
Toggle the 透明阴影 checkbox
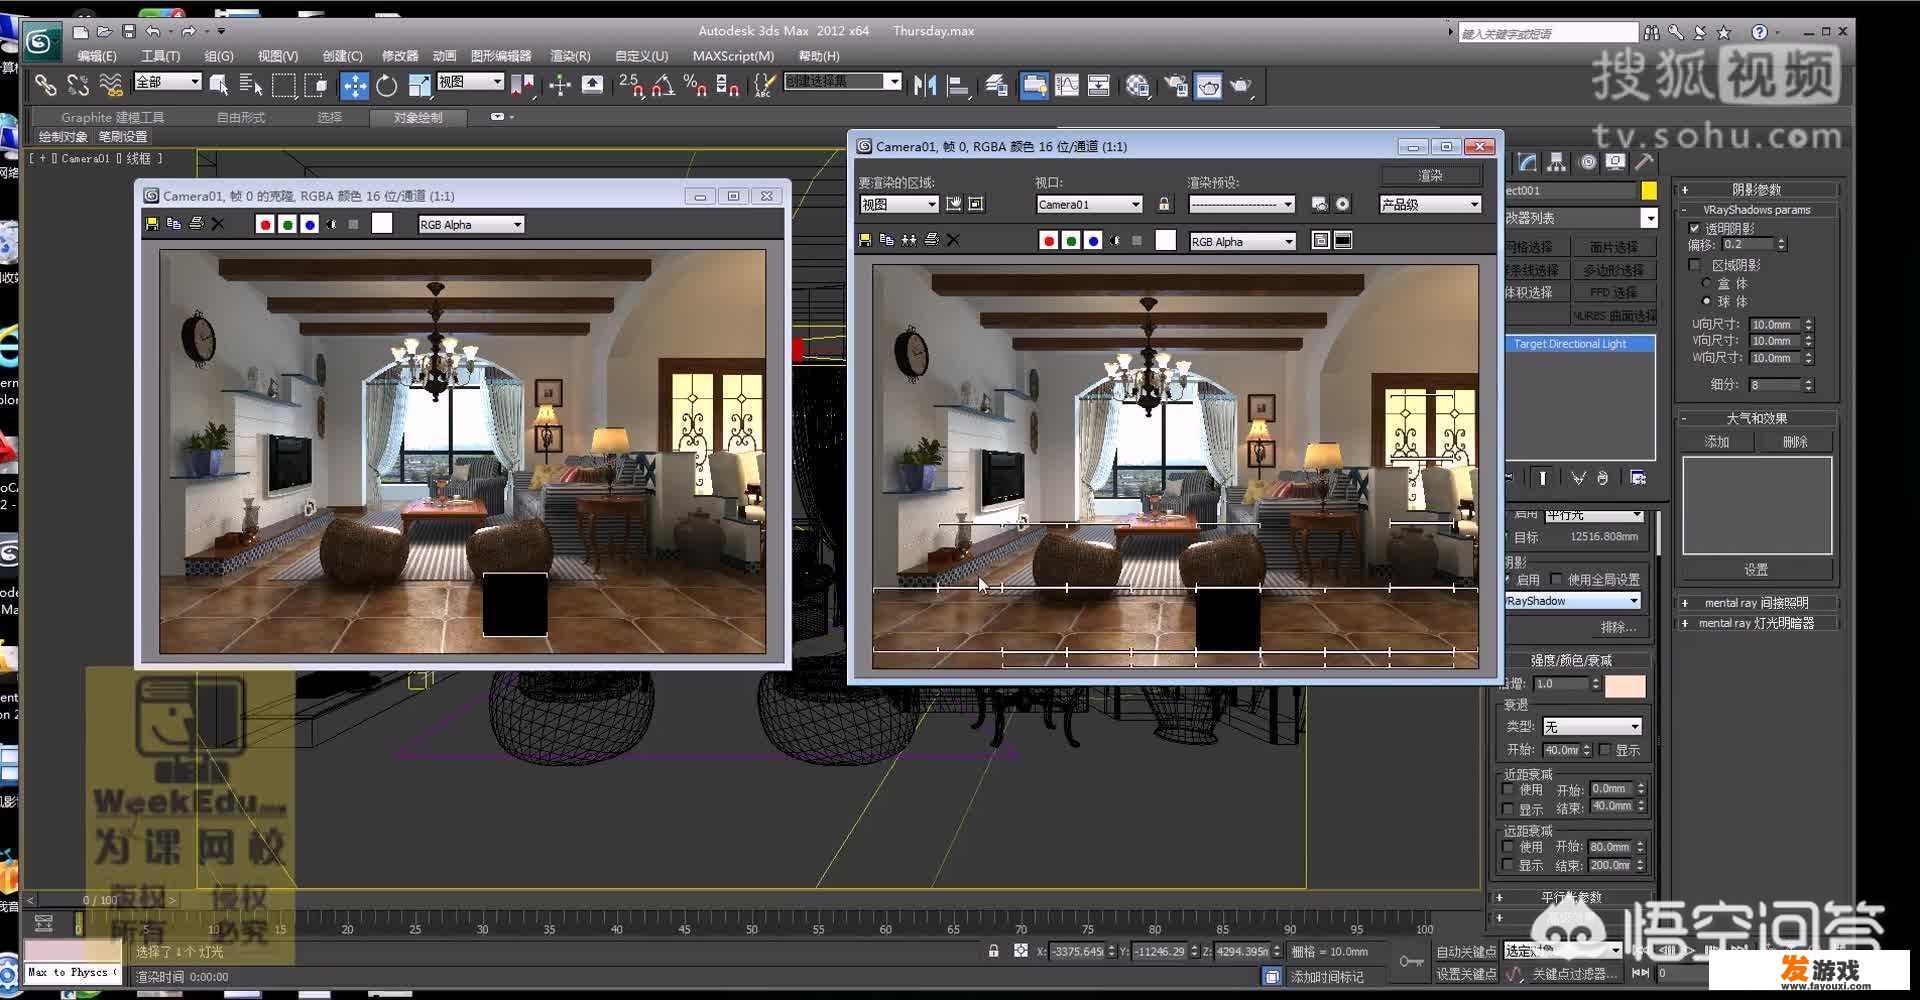1695,229
